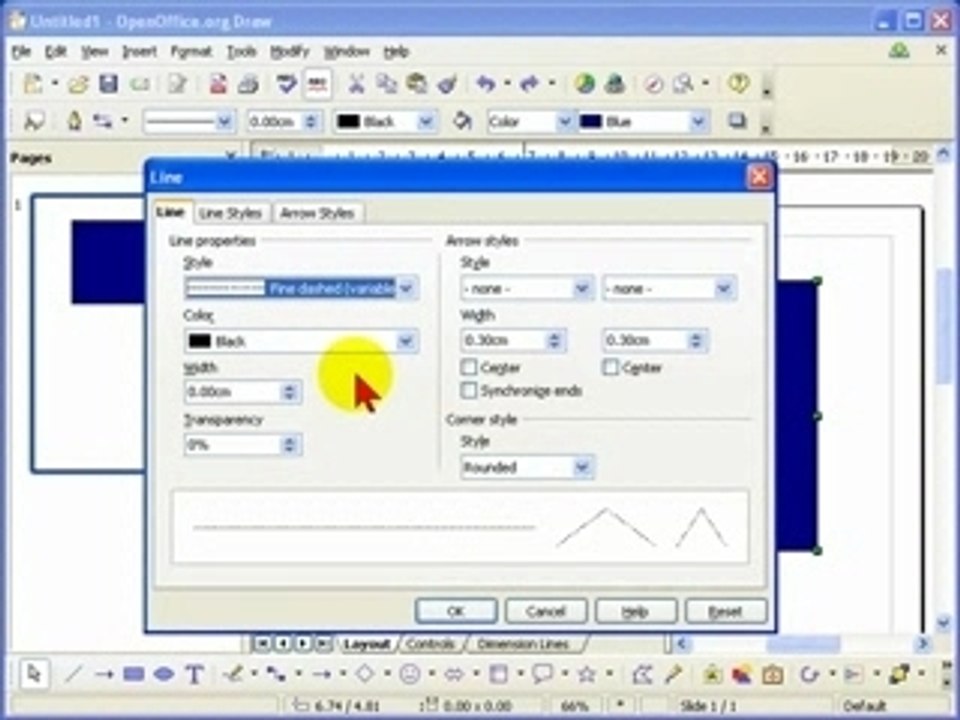
Task: Select the Connector tool
Action: pos(276,674)
